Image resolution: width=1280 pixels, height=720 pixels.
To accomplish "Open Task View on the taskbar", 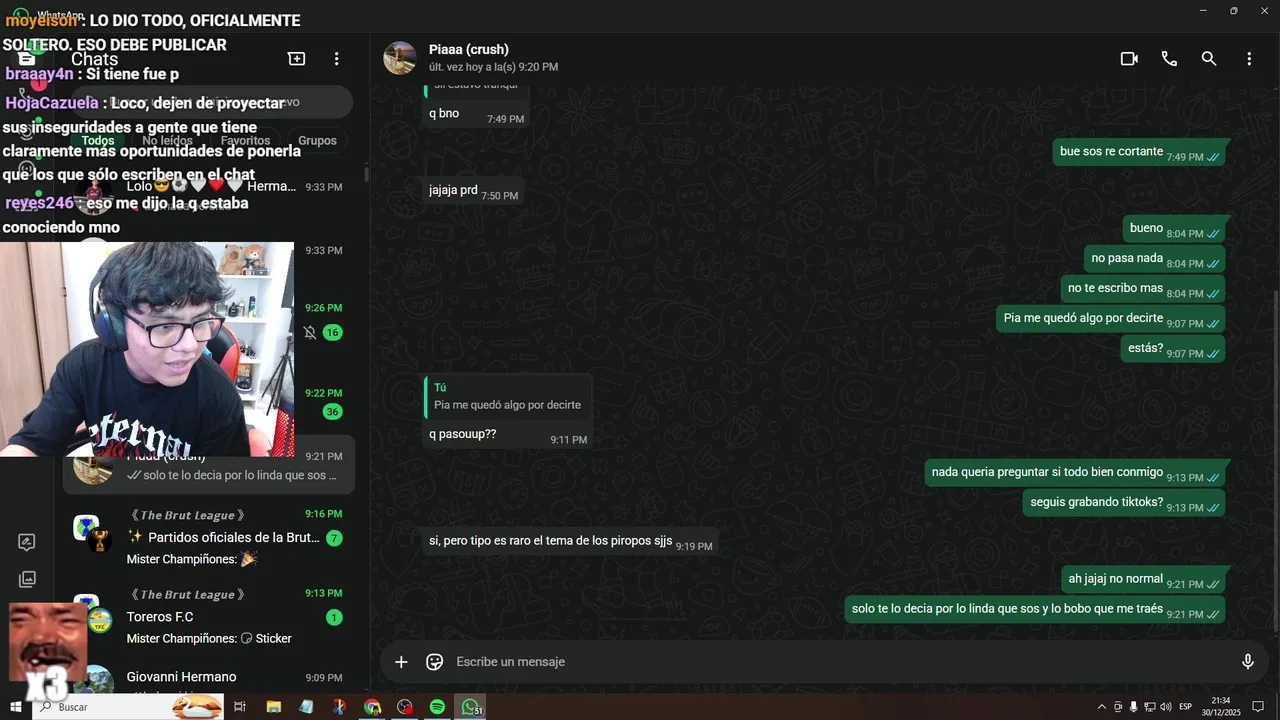I will (240, 707).
